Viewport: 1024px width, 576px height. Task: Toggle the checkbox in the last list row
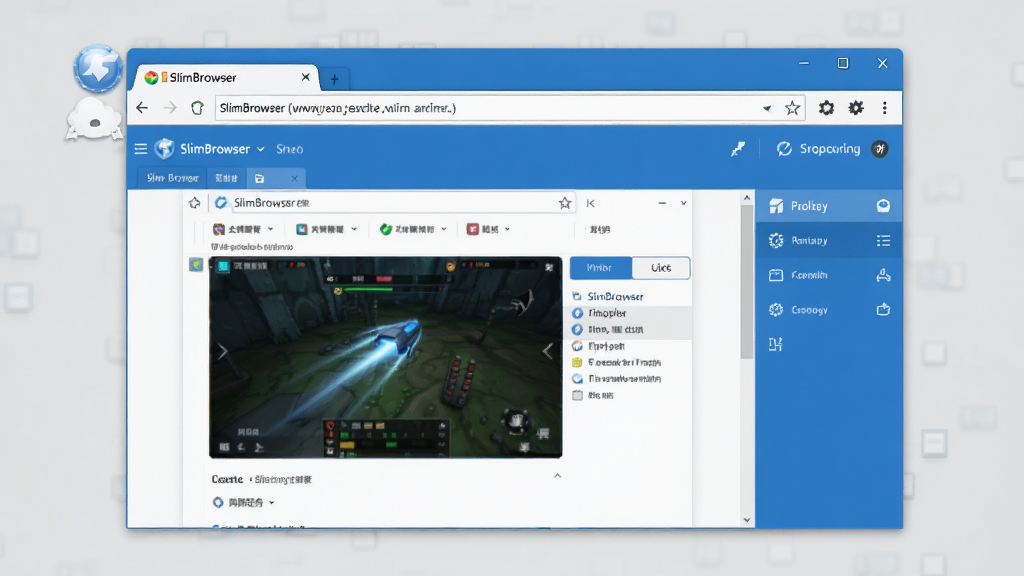click(x=577, y=395)
